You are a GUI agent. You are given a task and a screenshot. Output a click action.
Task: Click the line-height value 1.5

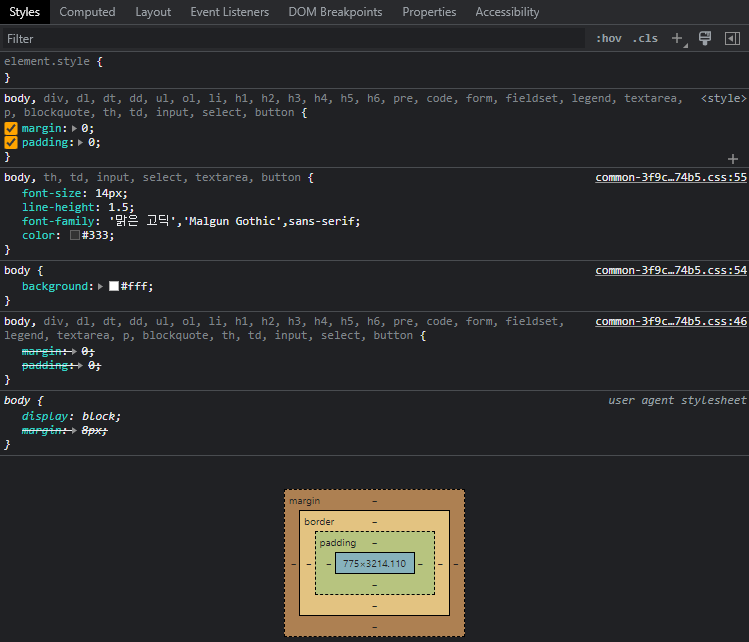pos(118,207)
